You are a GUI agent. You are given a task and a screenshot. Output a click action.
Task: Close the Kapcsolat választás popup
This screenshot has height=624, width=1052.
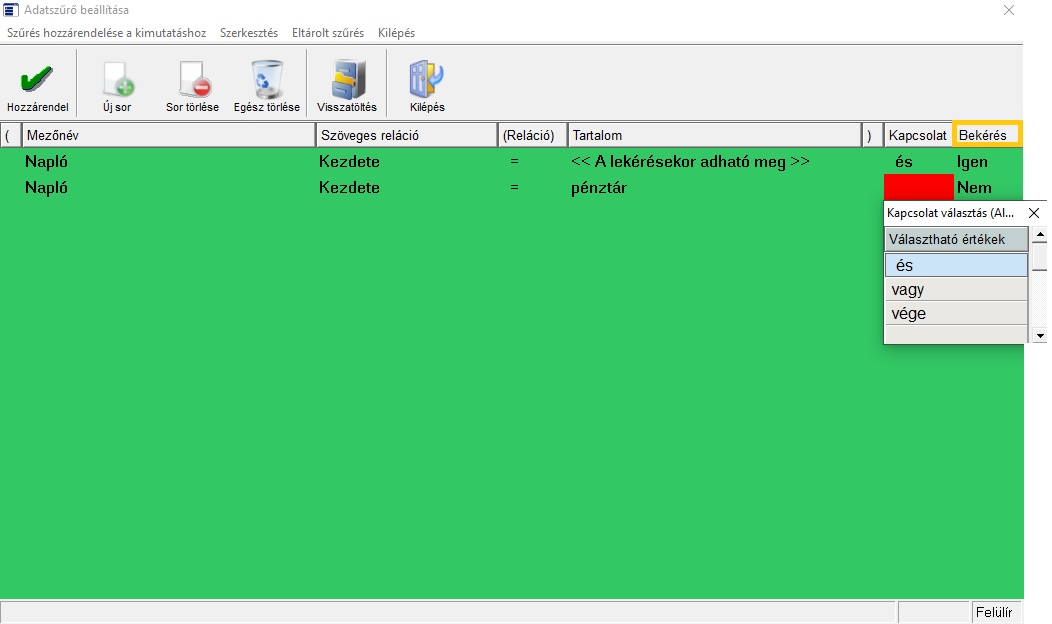[1034, 213]
